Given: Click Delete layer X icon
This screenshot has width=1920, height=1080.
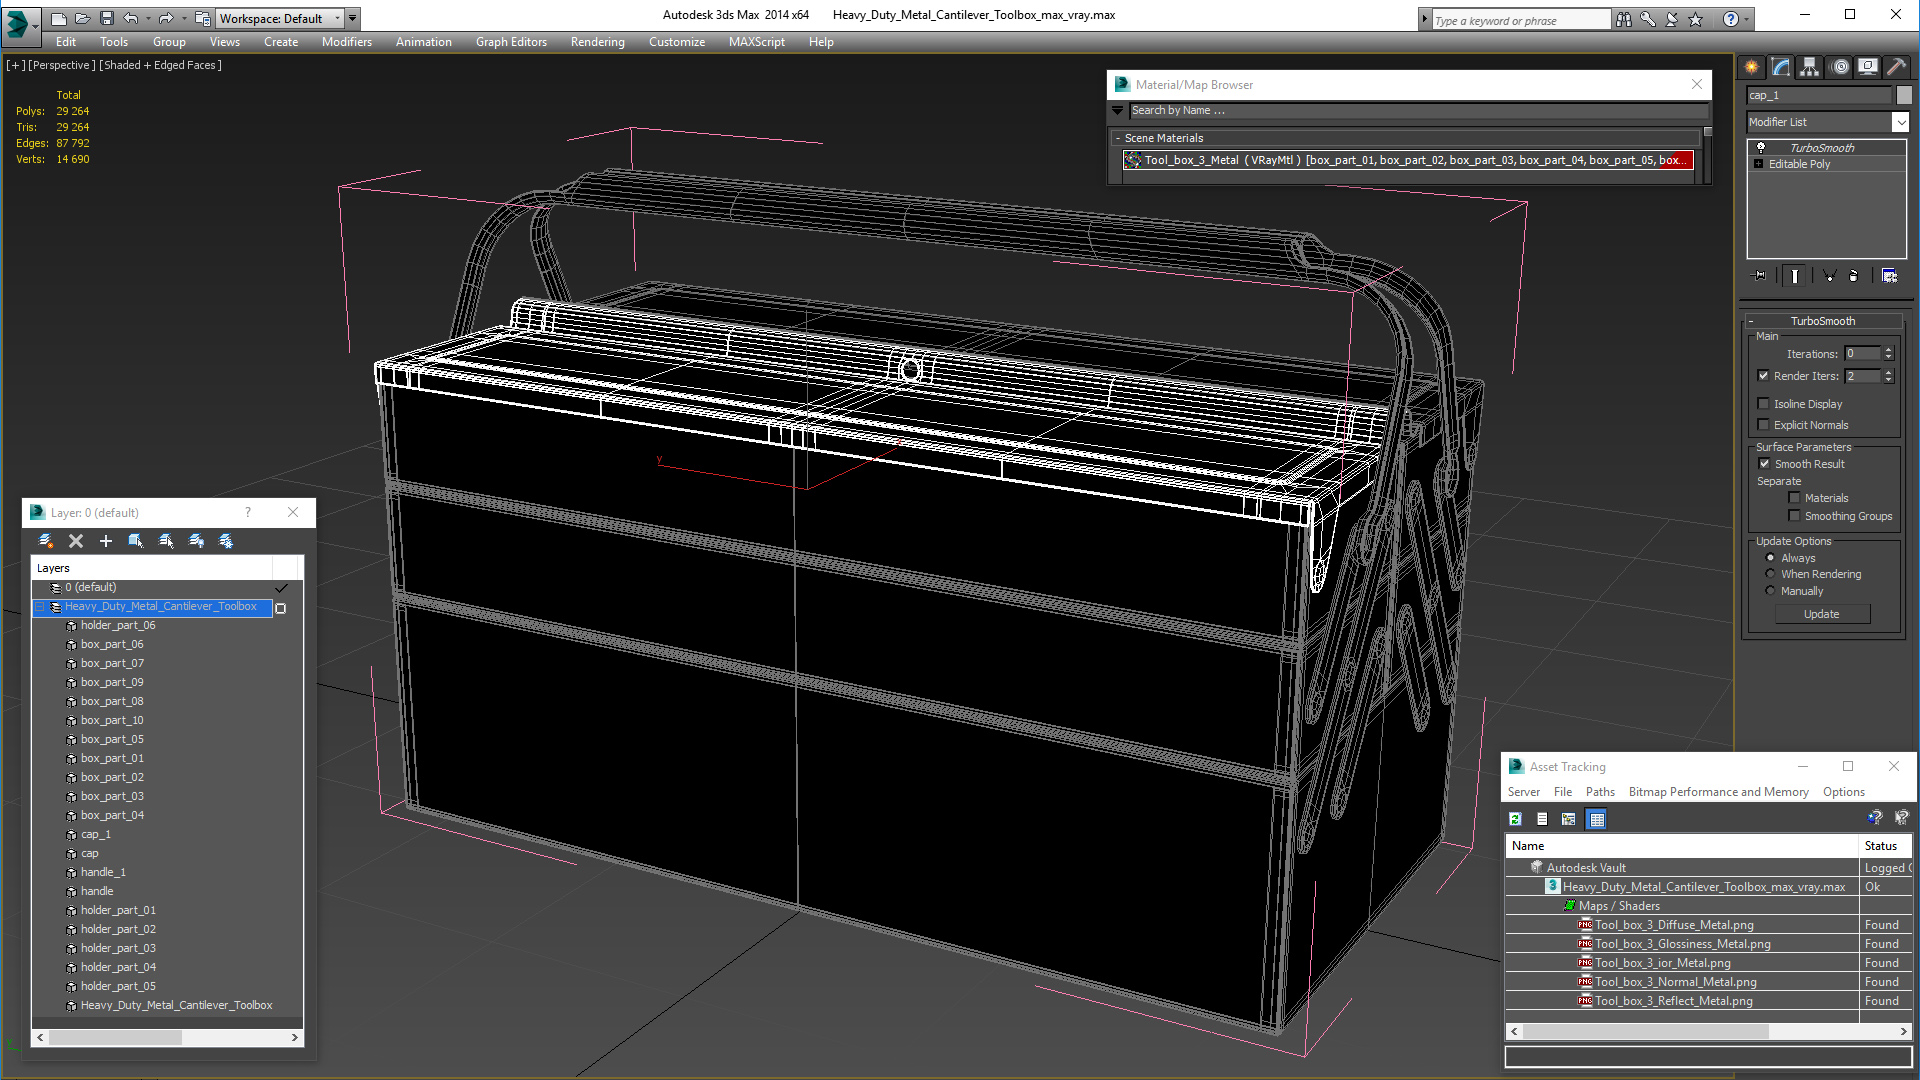Looking at the screenshot, I should [76, 541].
